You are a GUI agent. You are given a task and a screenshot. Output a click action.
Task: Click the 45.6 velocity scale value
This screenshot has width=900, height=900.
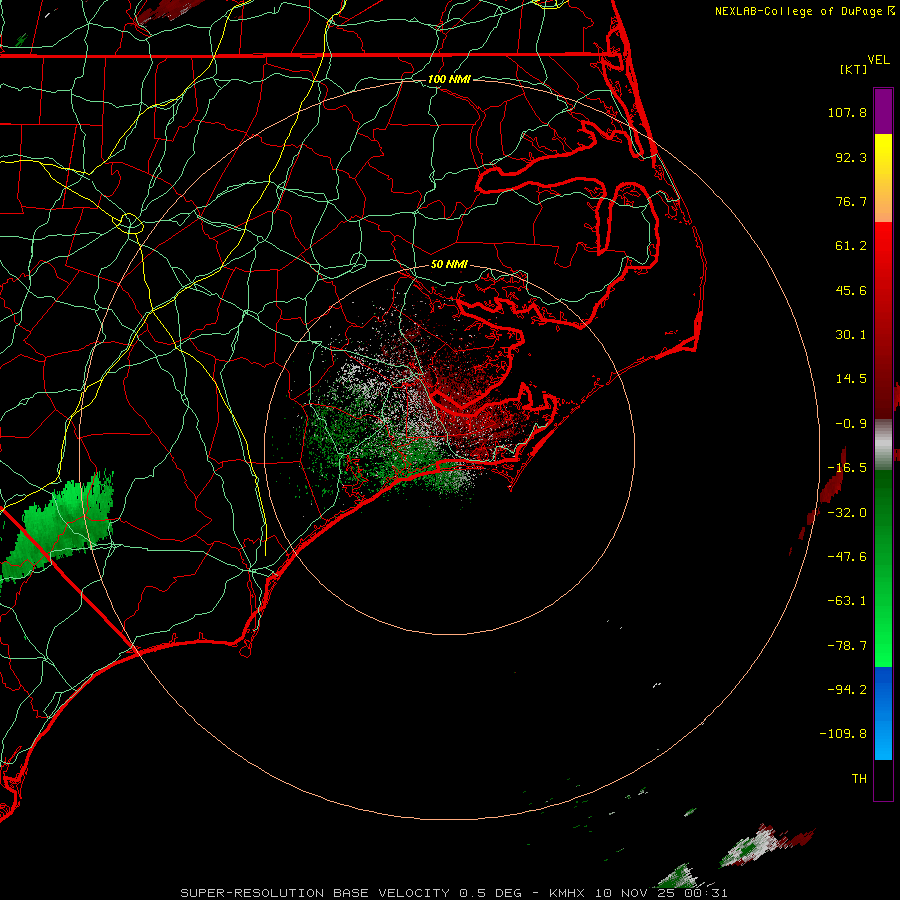click(x=851, y=290)
